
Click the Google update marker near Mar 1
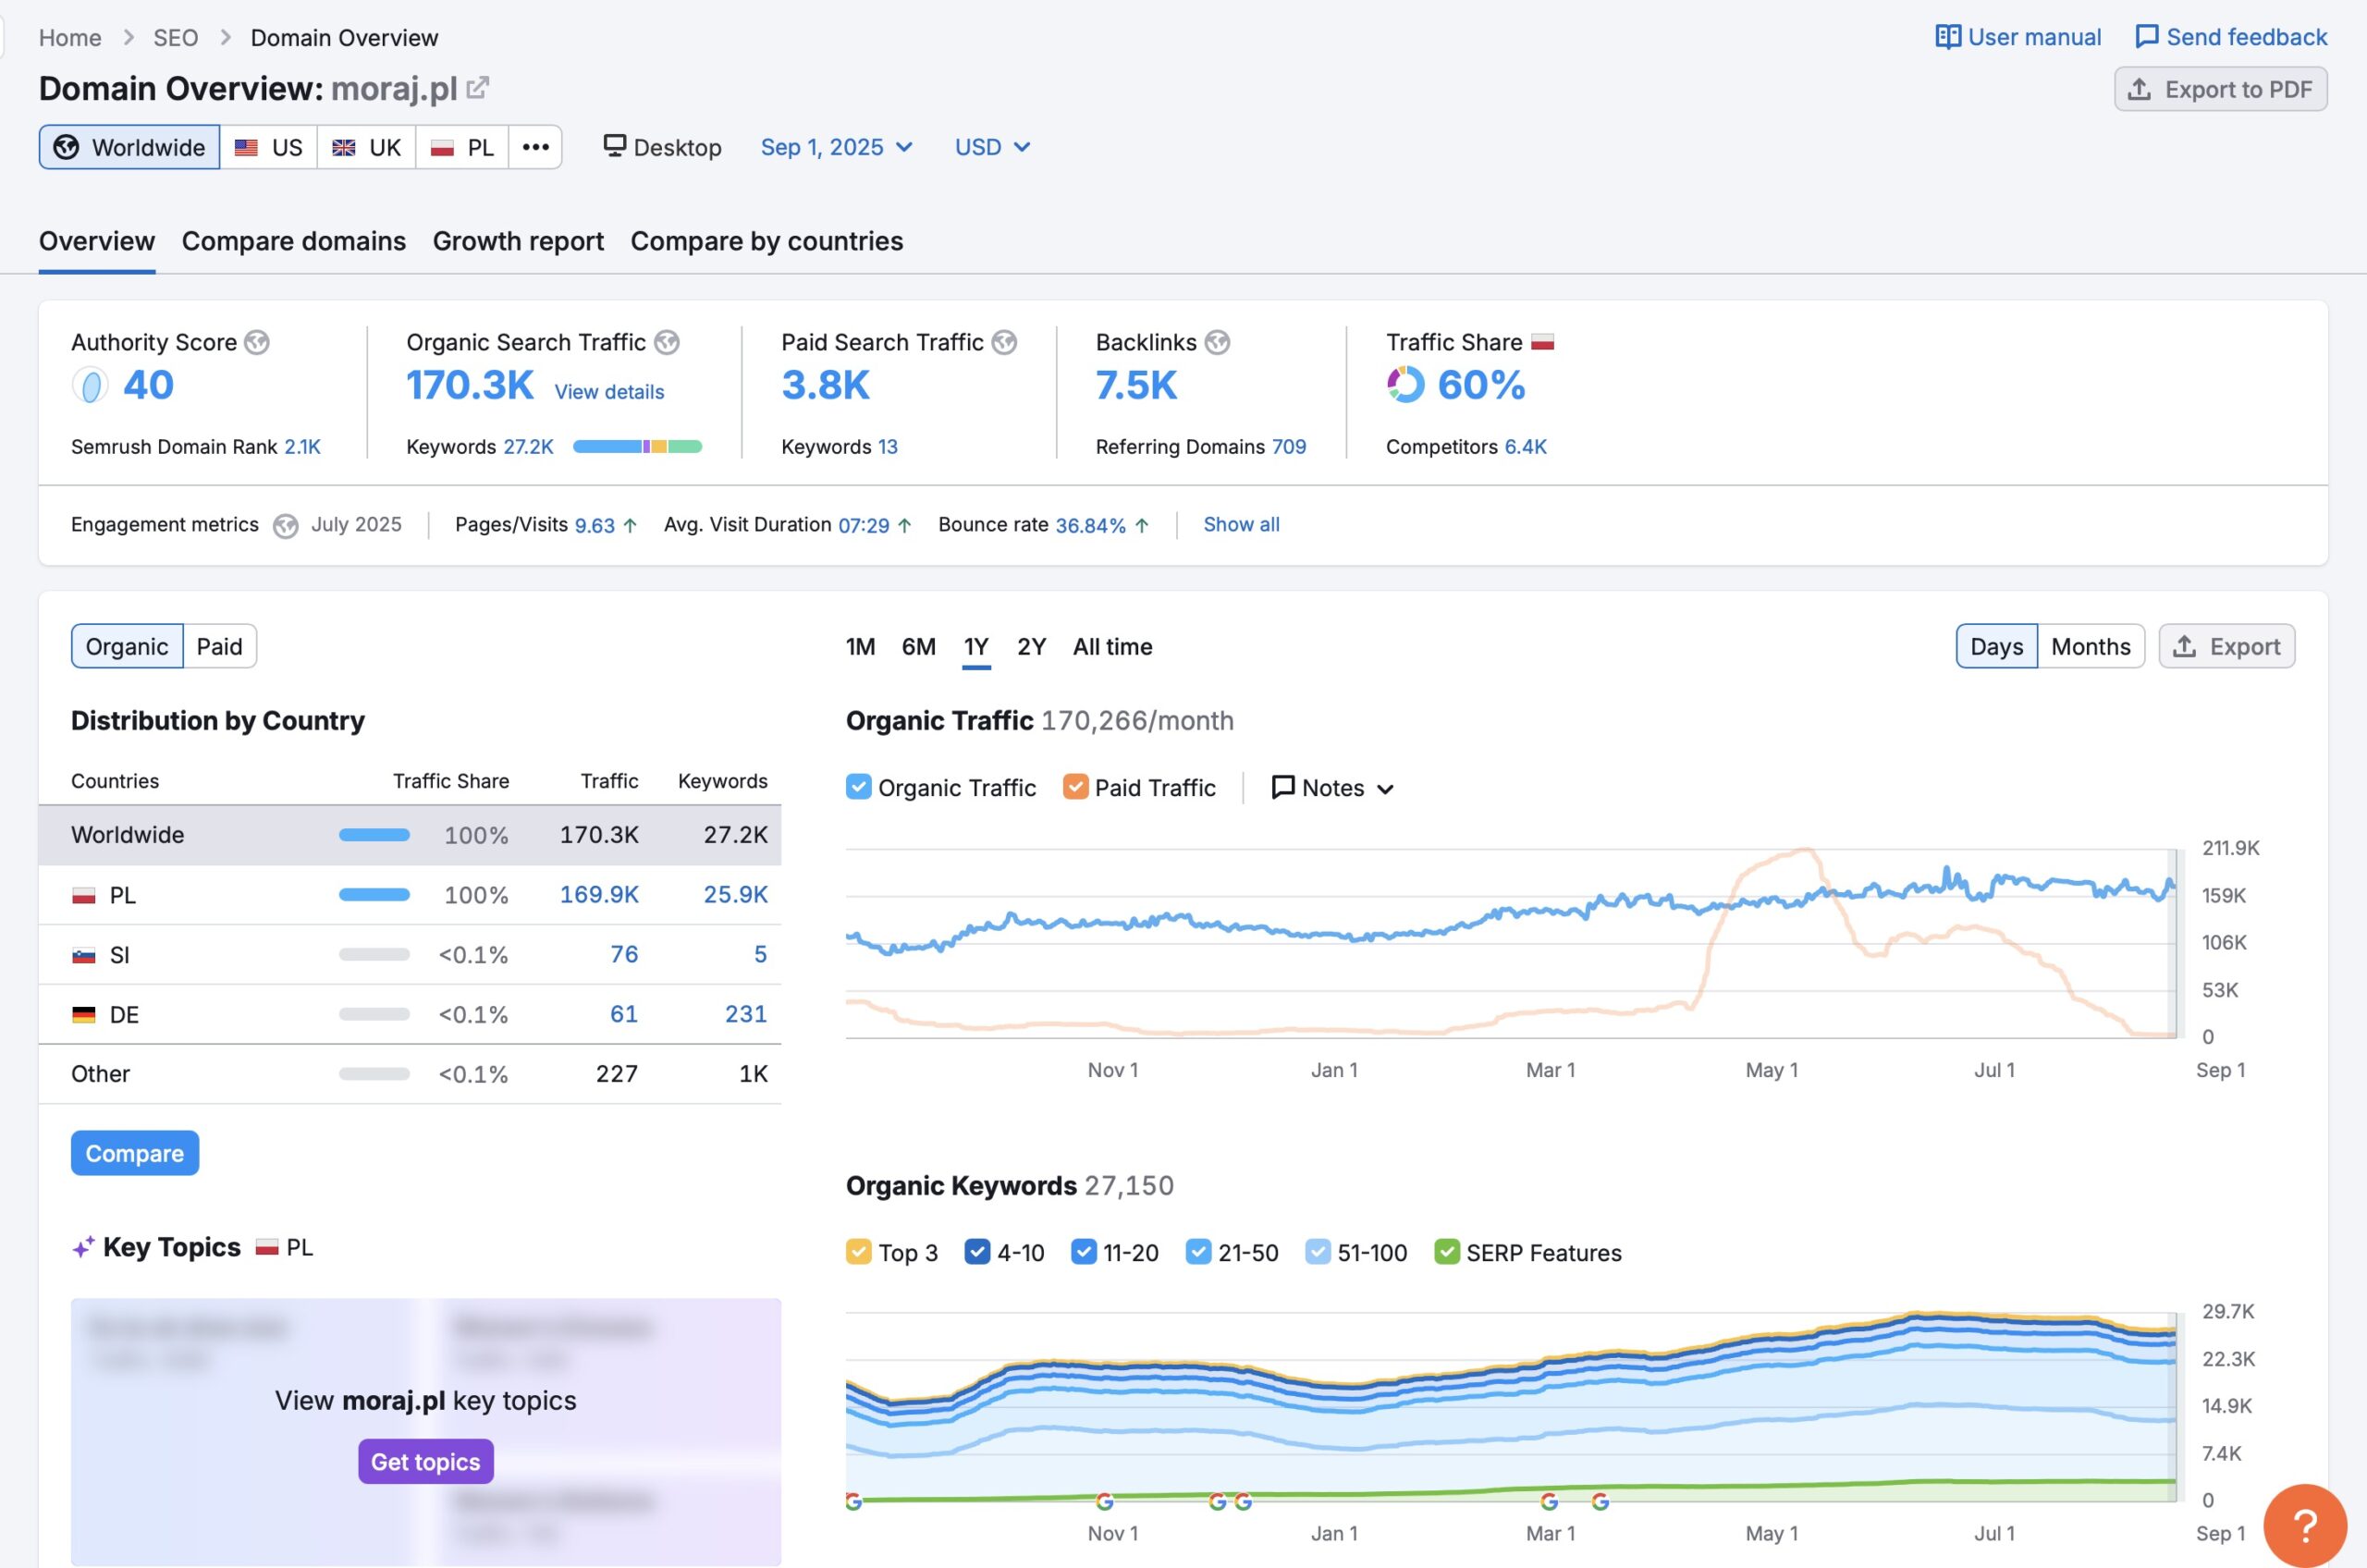(1549, 1501)
